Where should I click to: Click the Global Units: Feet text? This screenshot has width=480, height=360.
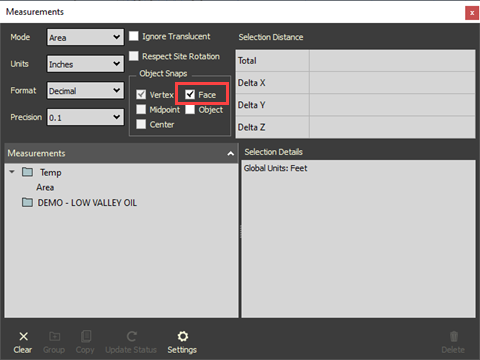(275, 168)
